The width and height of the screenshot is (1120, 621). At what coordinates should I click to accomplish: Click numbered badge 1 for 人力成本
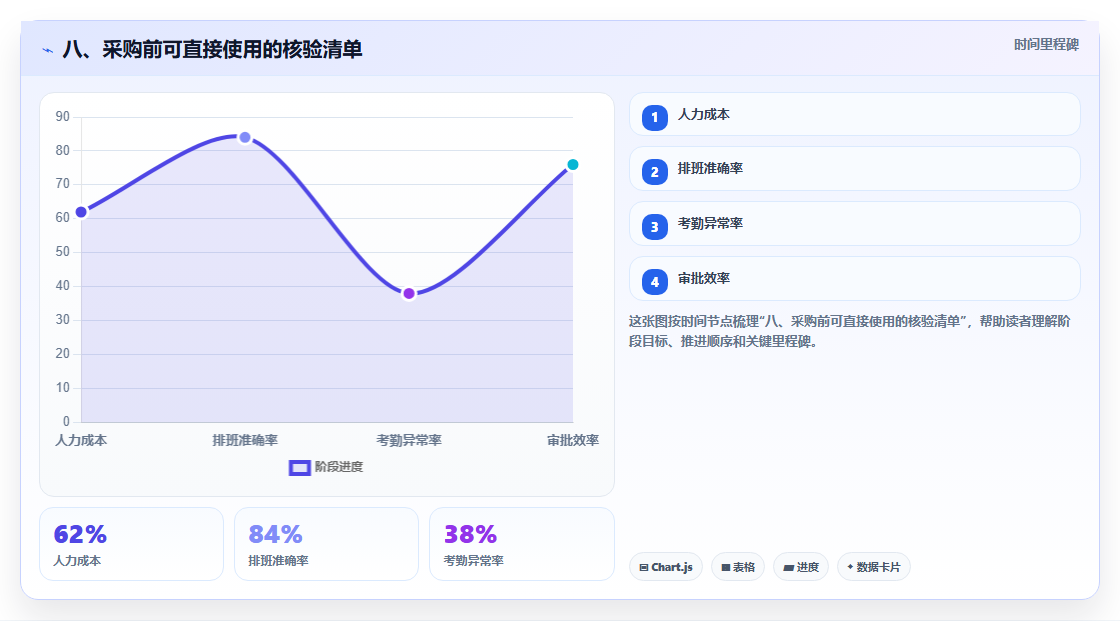click(x=654, y=117)
